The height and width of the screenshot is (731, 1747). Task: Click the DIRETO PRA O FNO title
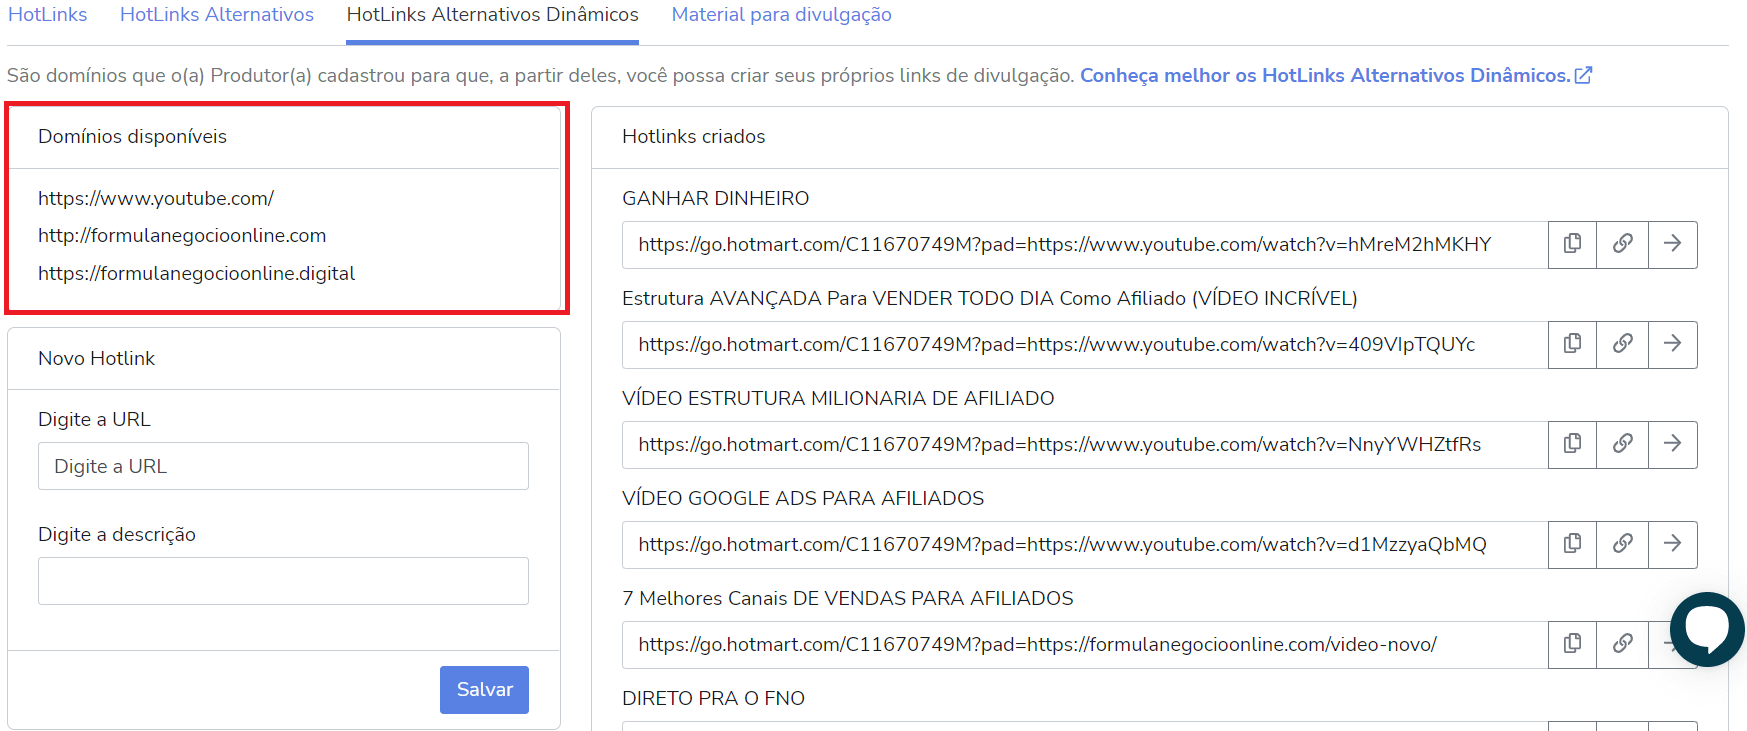[713, 698]
